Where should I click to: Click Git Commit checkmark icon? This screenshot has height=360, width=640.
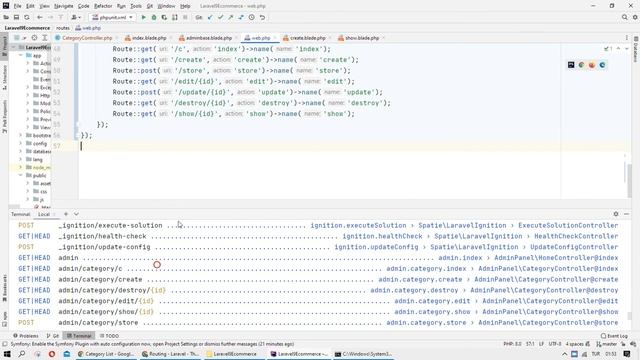[220, 18]
